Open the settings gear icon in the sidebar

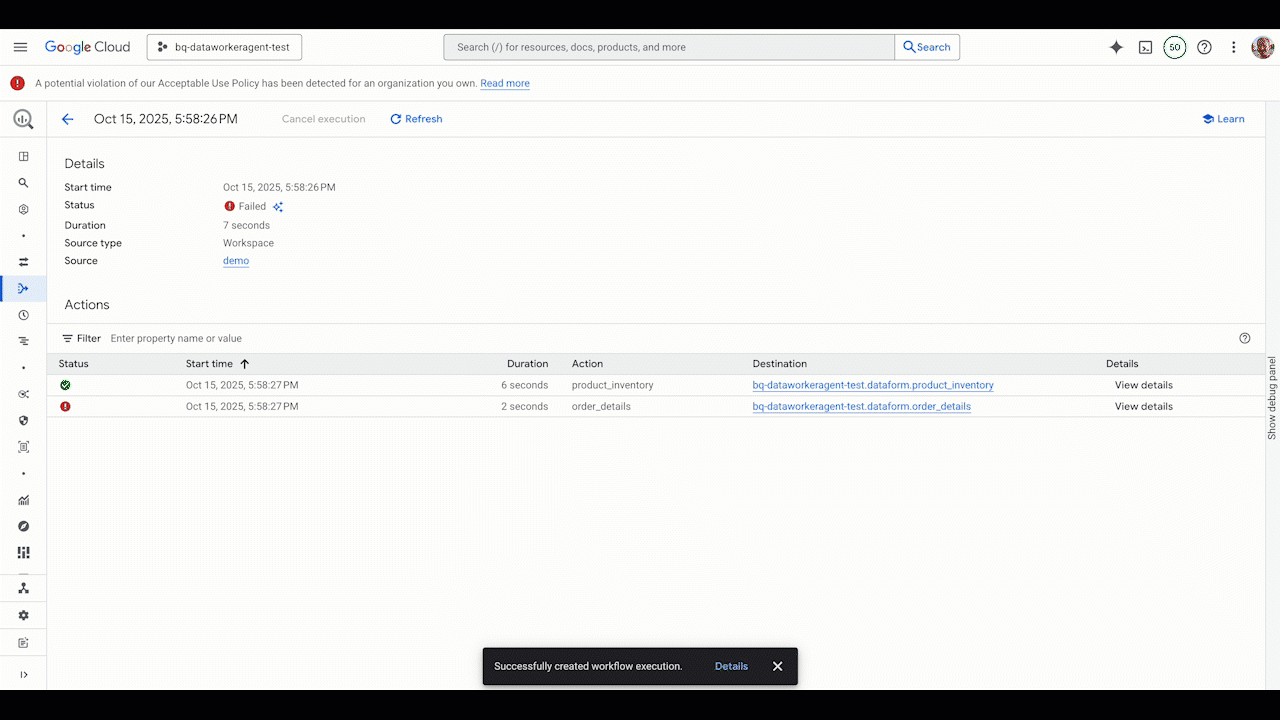[x=24, y=615]
